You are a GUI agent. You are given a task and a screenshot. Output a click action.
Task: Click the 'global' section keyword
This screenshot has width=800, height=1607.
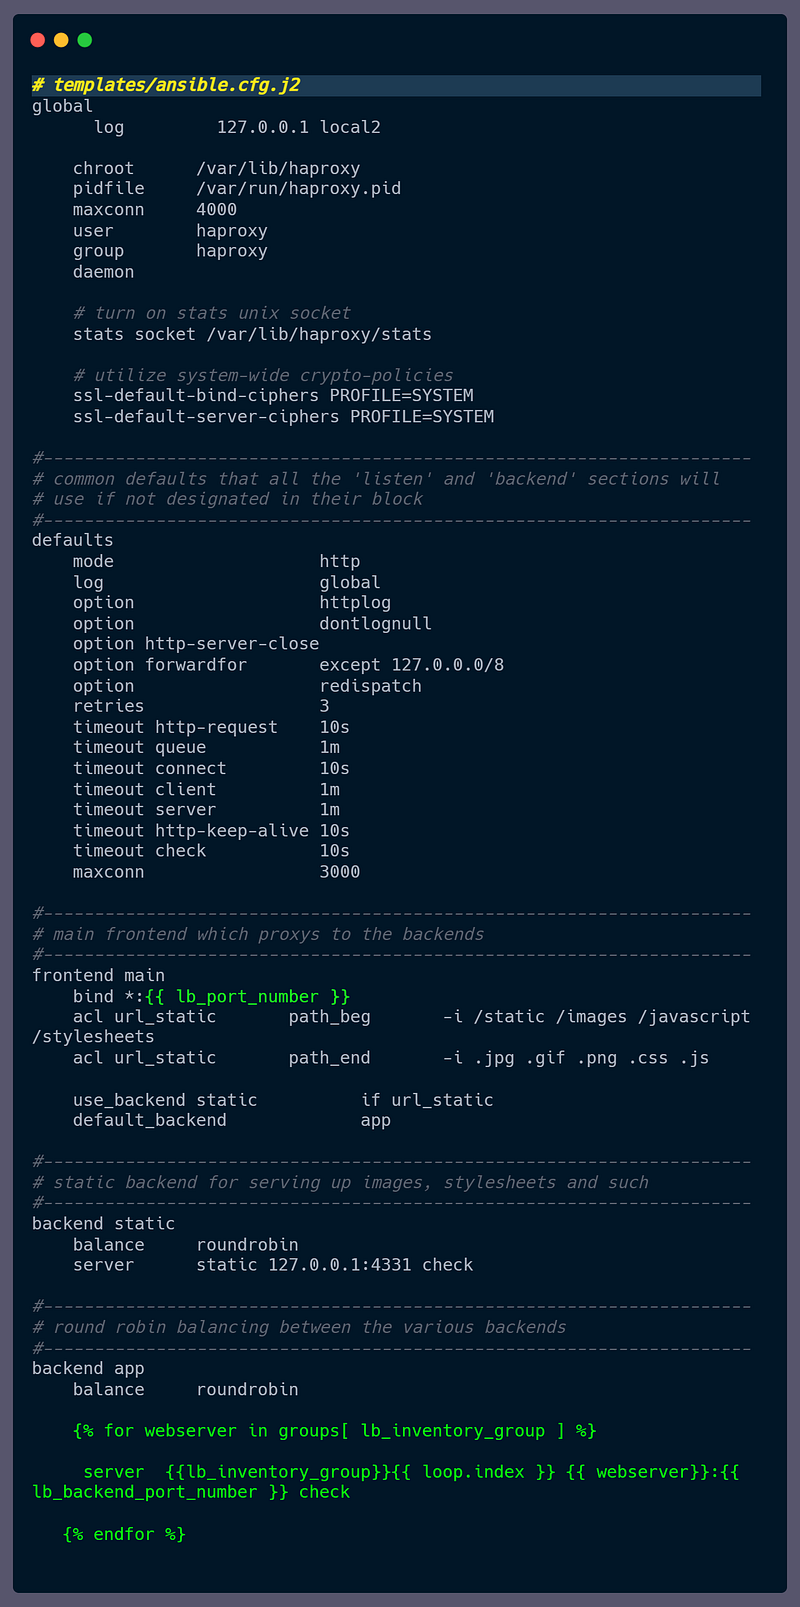62,106
